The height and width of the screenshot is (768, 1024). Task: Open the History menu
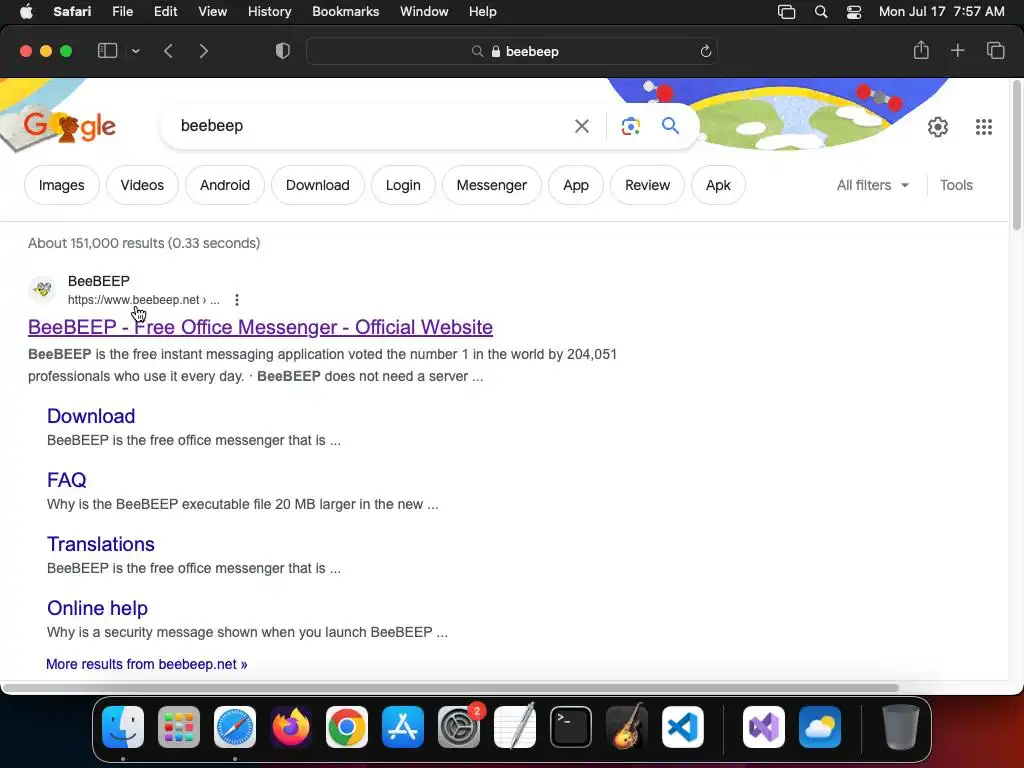[x=269, y=12]
